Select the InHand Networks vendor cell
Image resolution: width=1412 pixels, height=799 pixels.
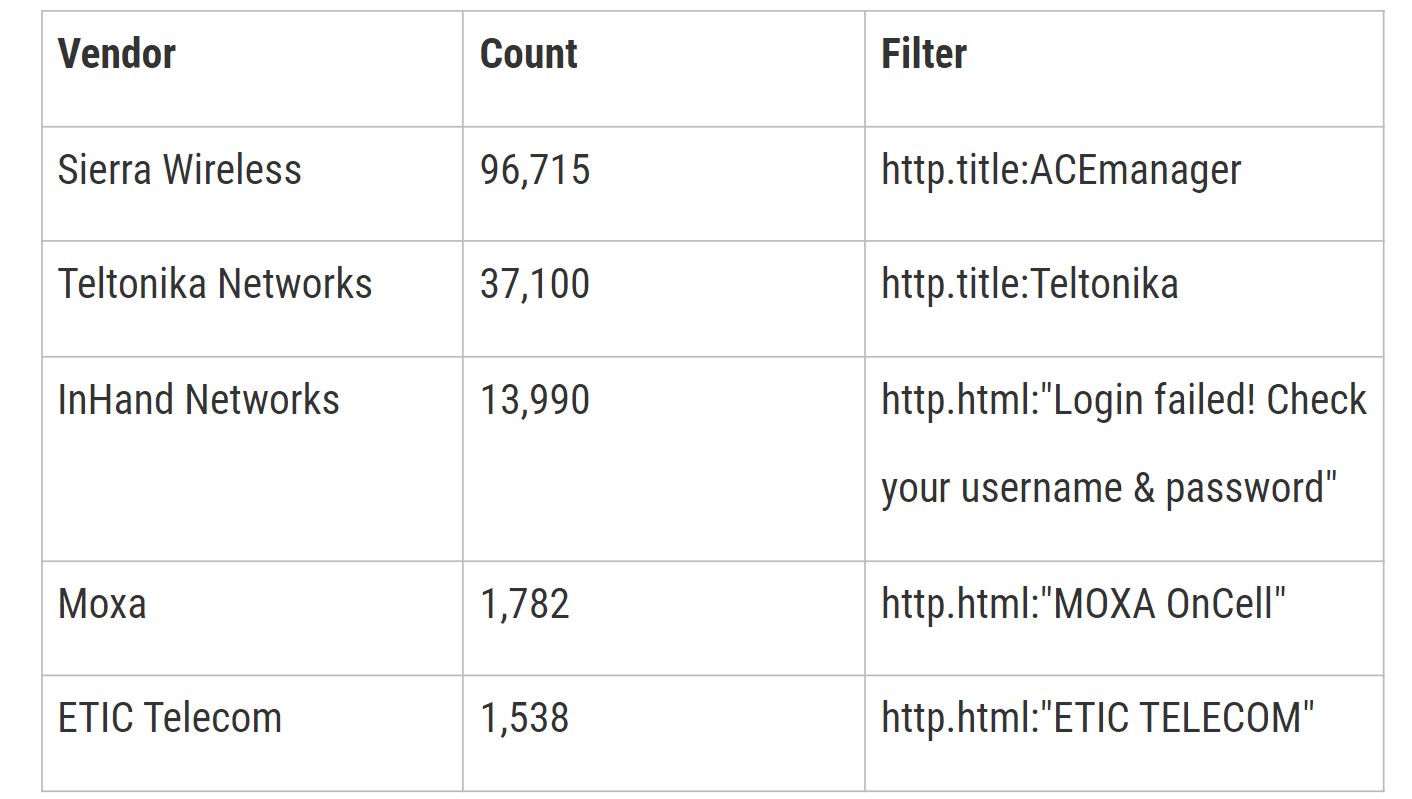[199, 400]
